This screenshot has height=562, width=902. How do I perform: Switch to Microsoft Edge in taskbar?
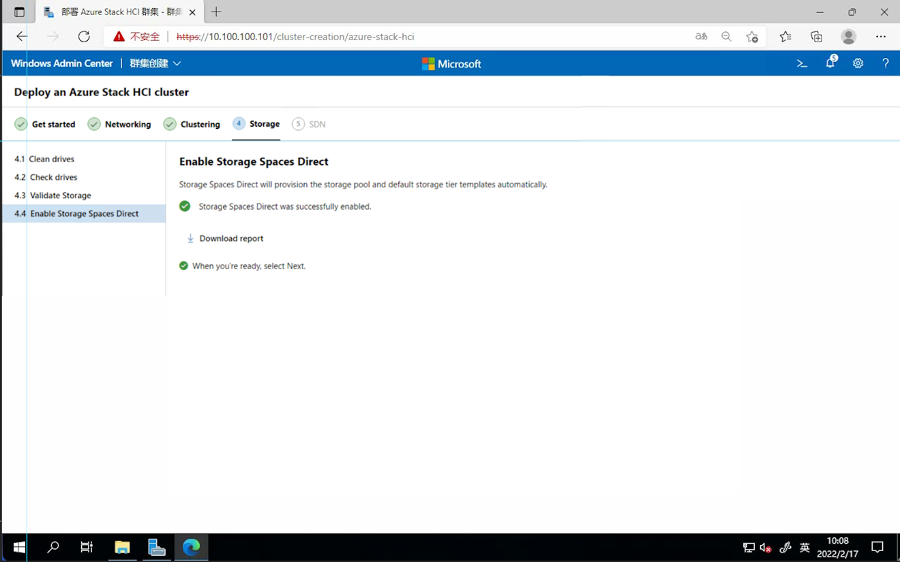pyautogui.click(x=191, y=547)
